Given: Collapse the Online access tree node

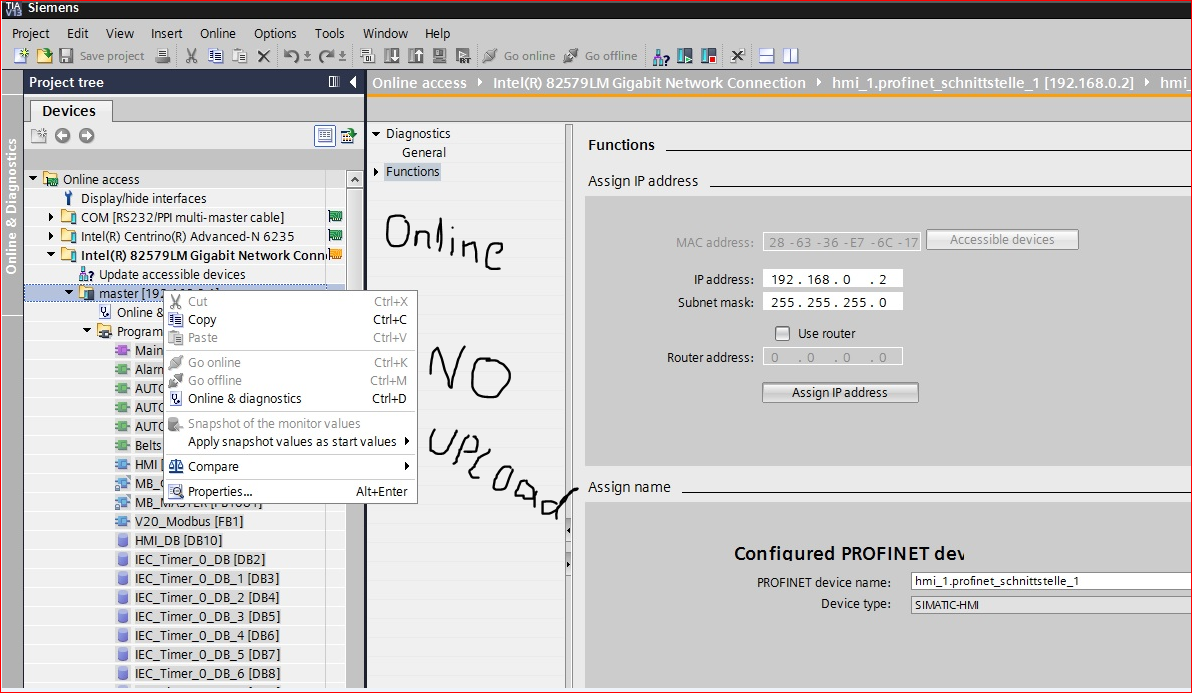Looking at the screenshot, I should pyautogui.click(x=34, y=179).
